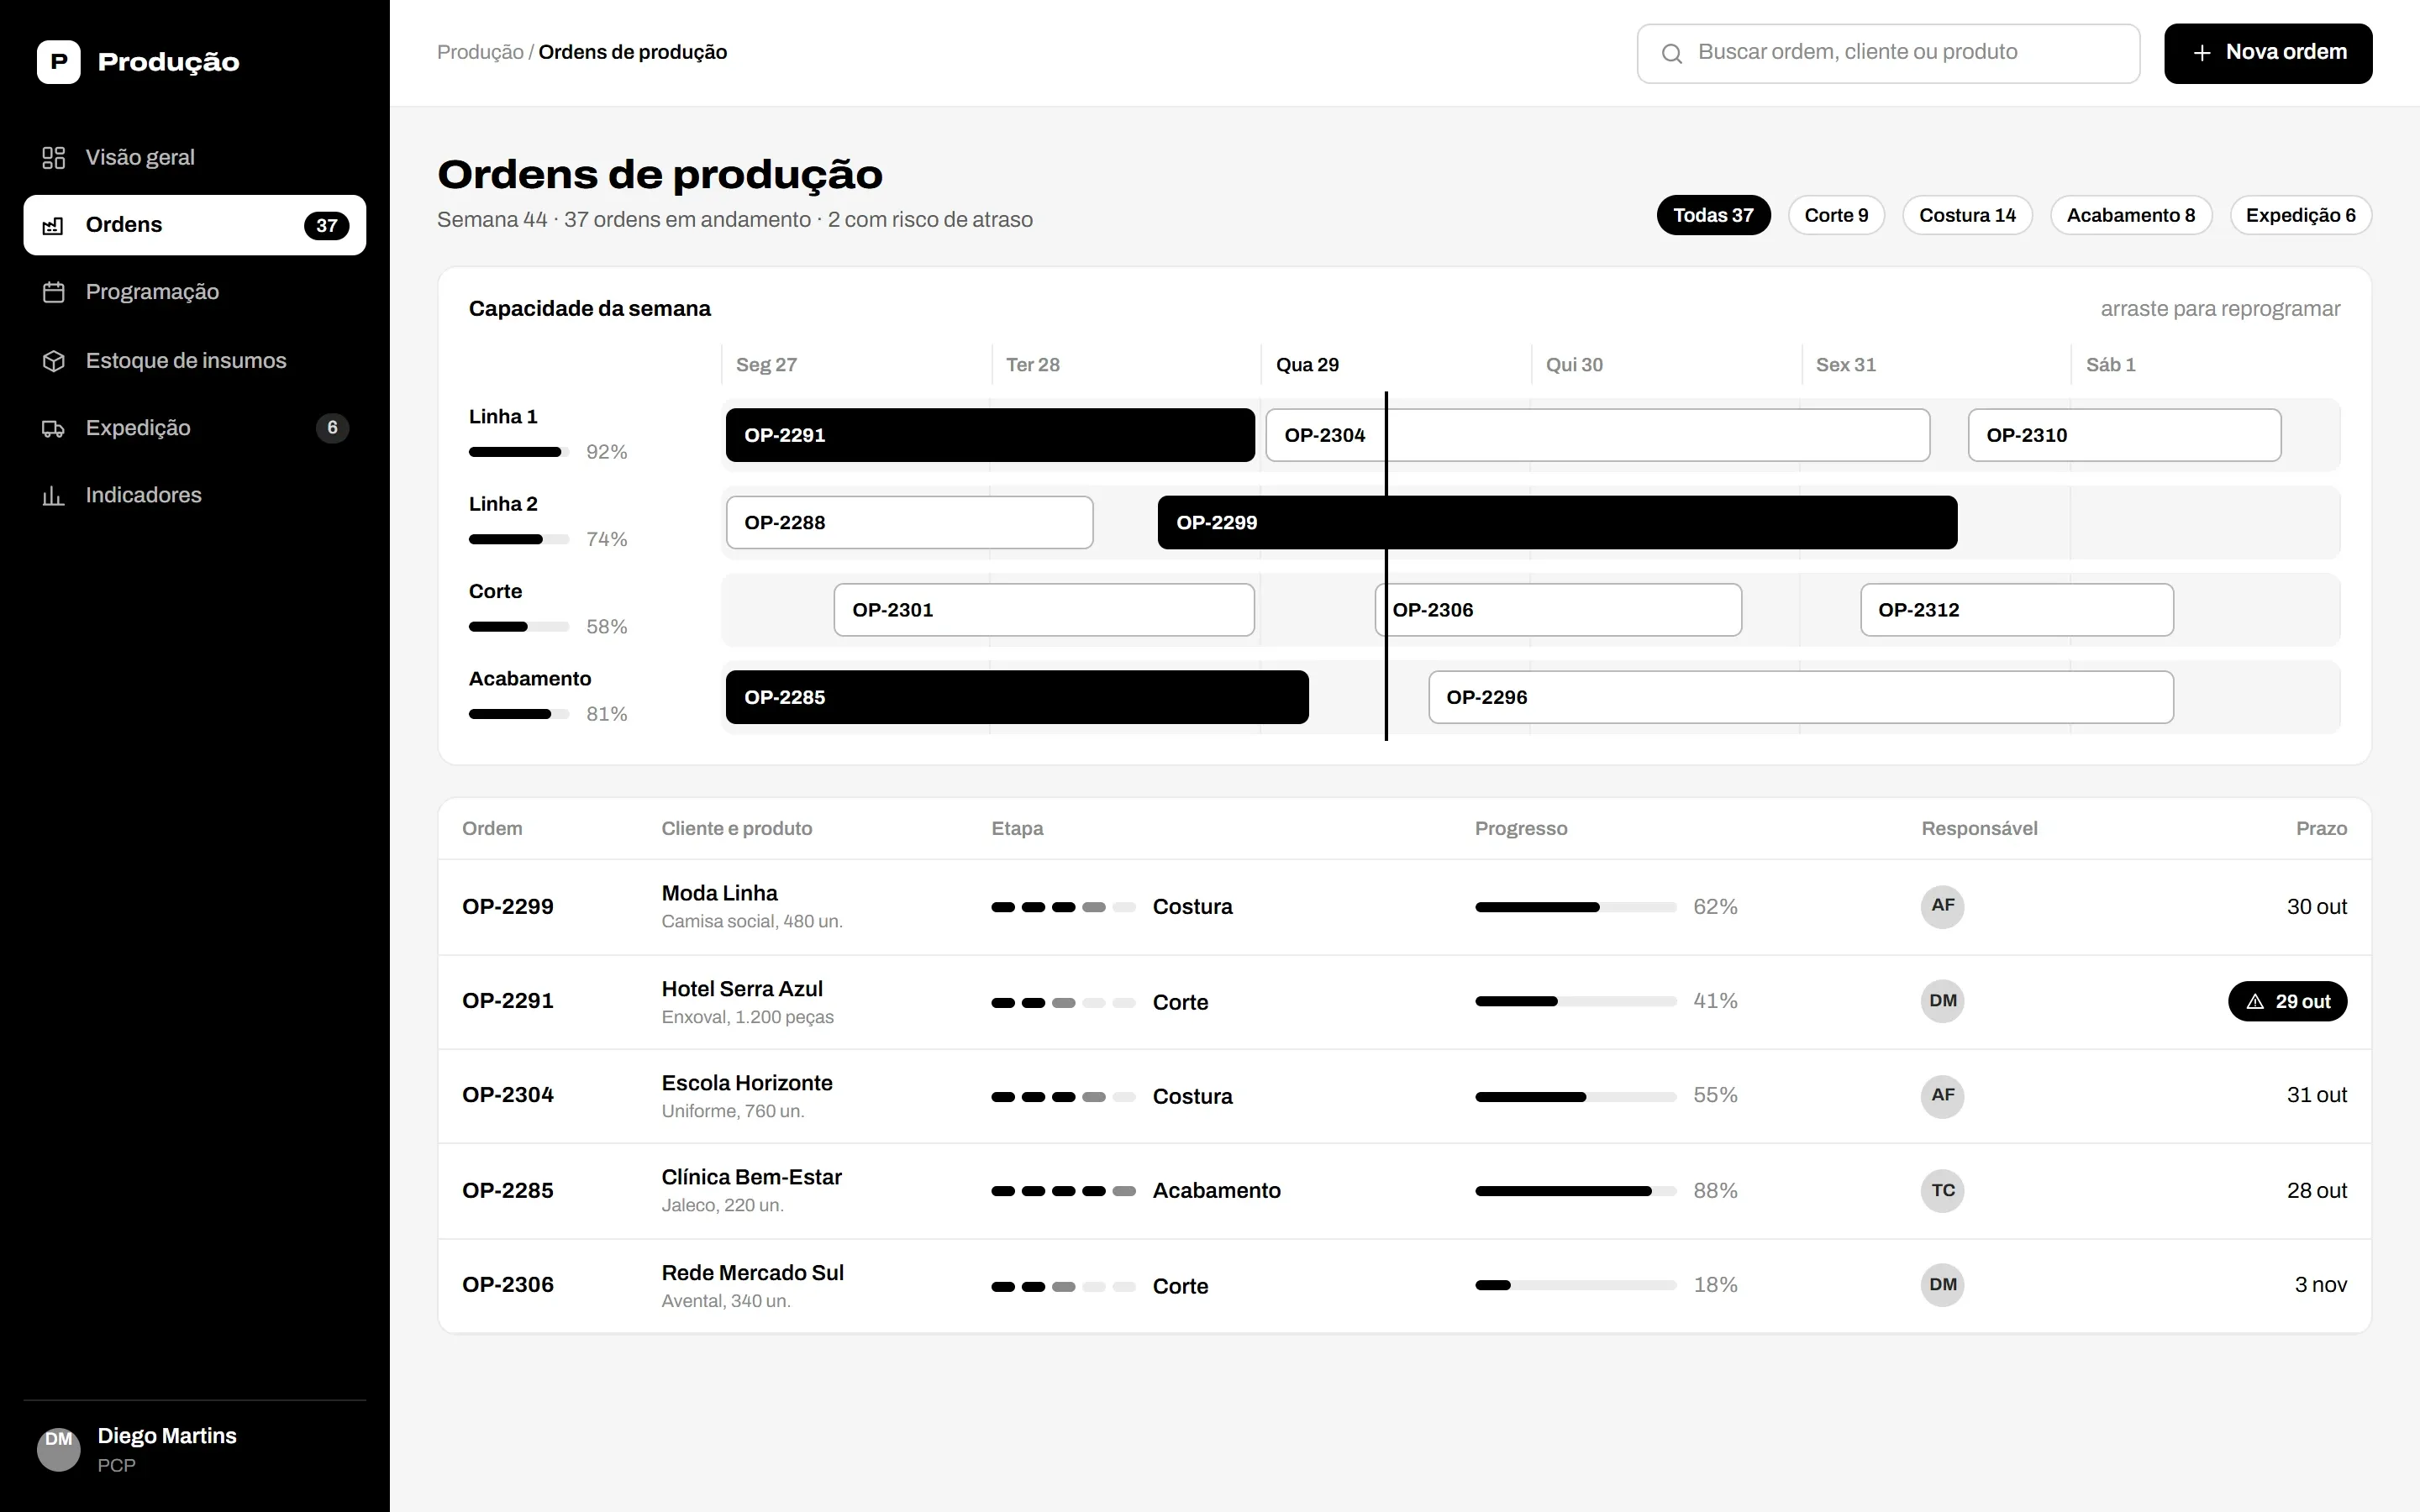
Task: Filter by Expedição 6 chip
Action: [2300, 215]
